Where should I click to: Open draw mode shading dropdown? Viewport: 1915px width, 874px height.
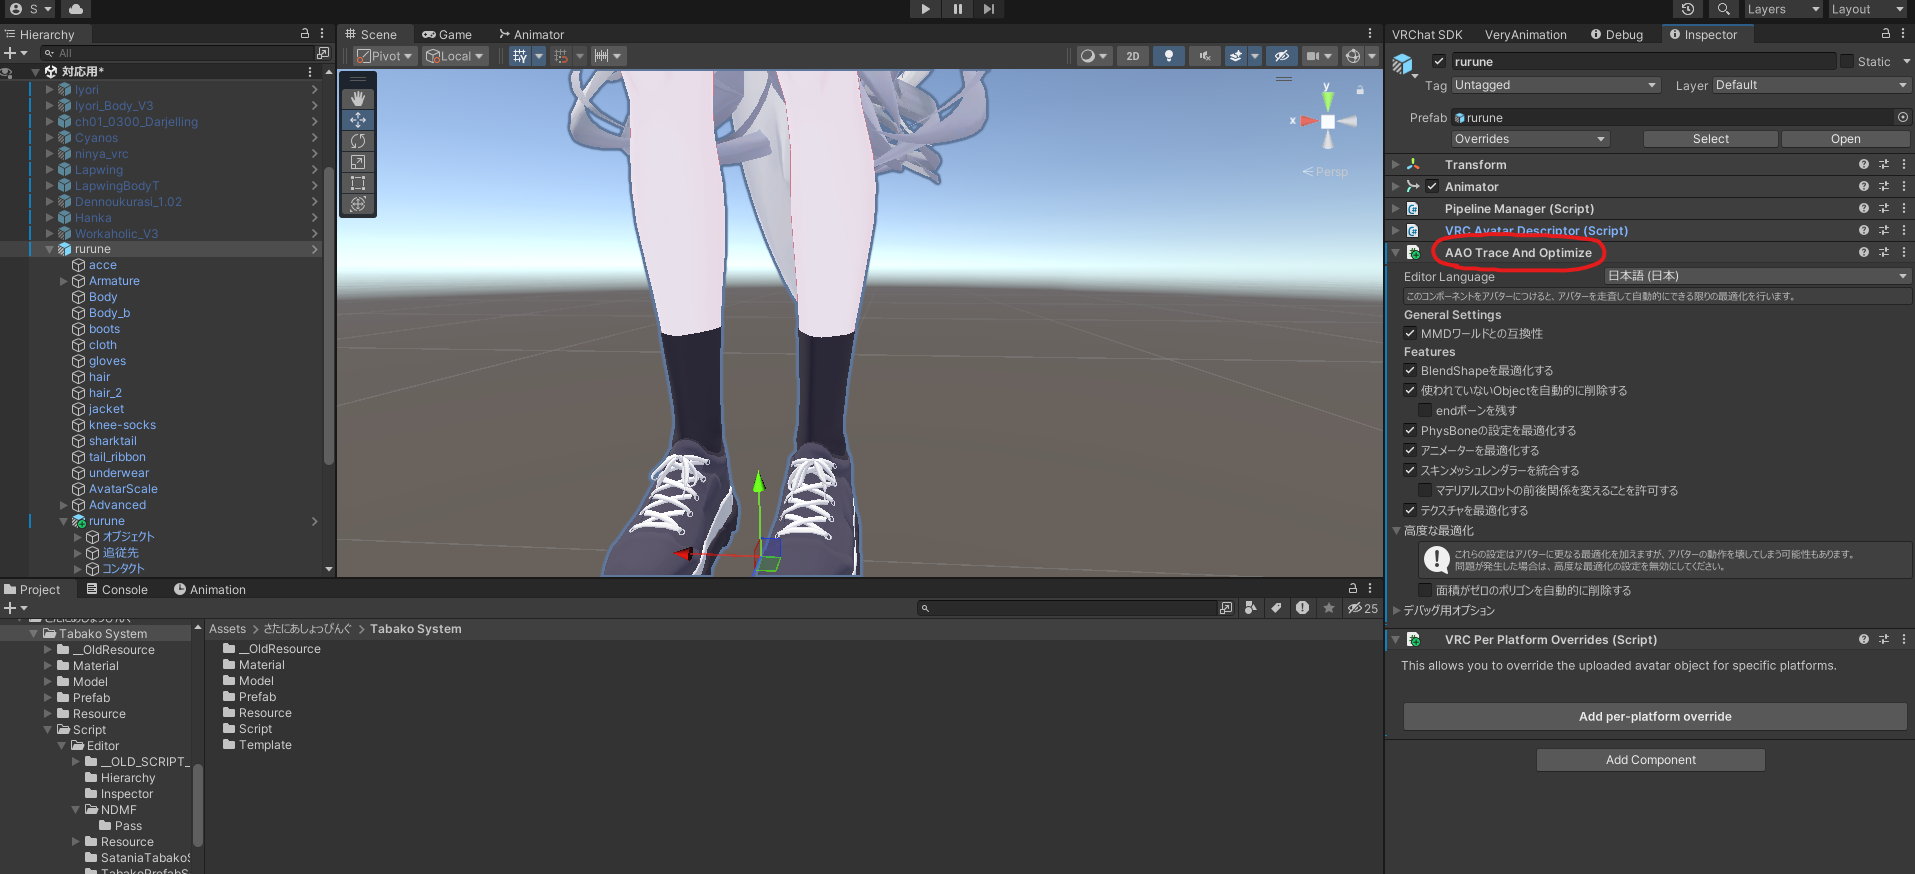pyautogui.click(x=1094, y=56)
